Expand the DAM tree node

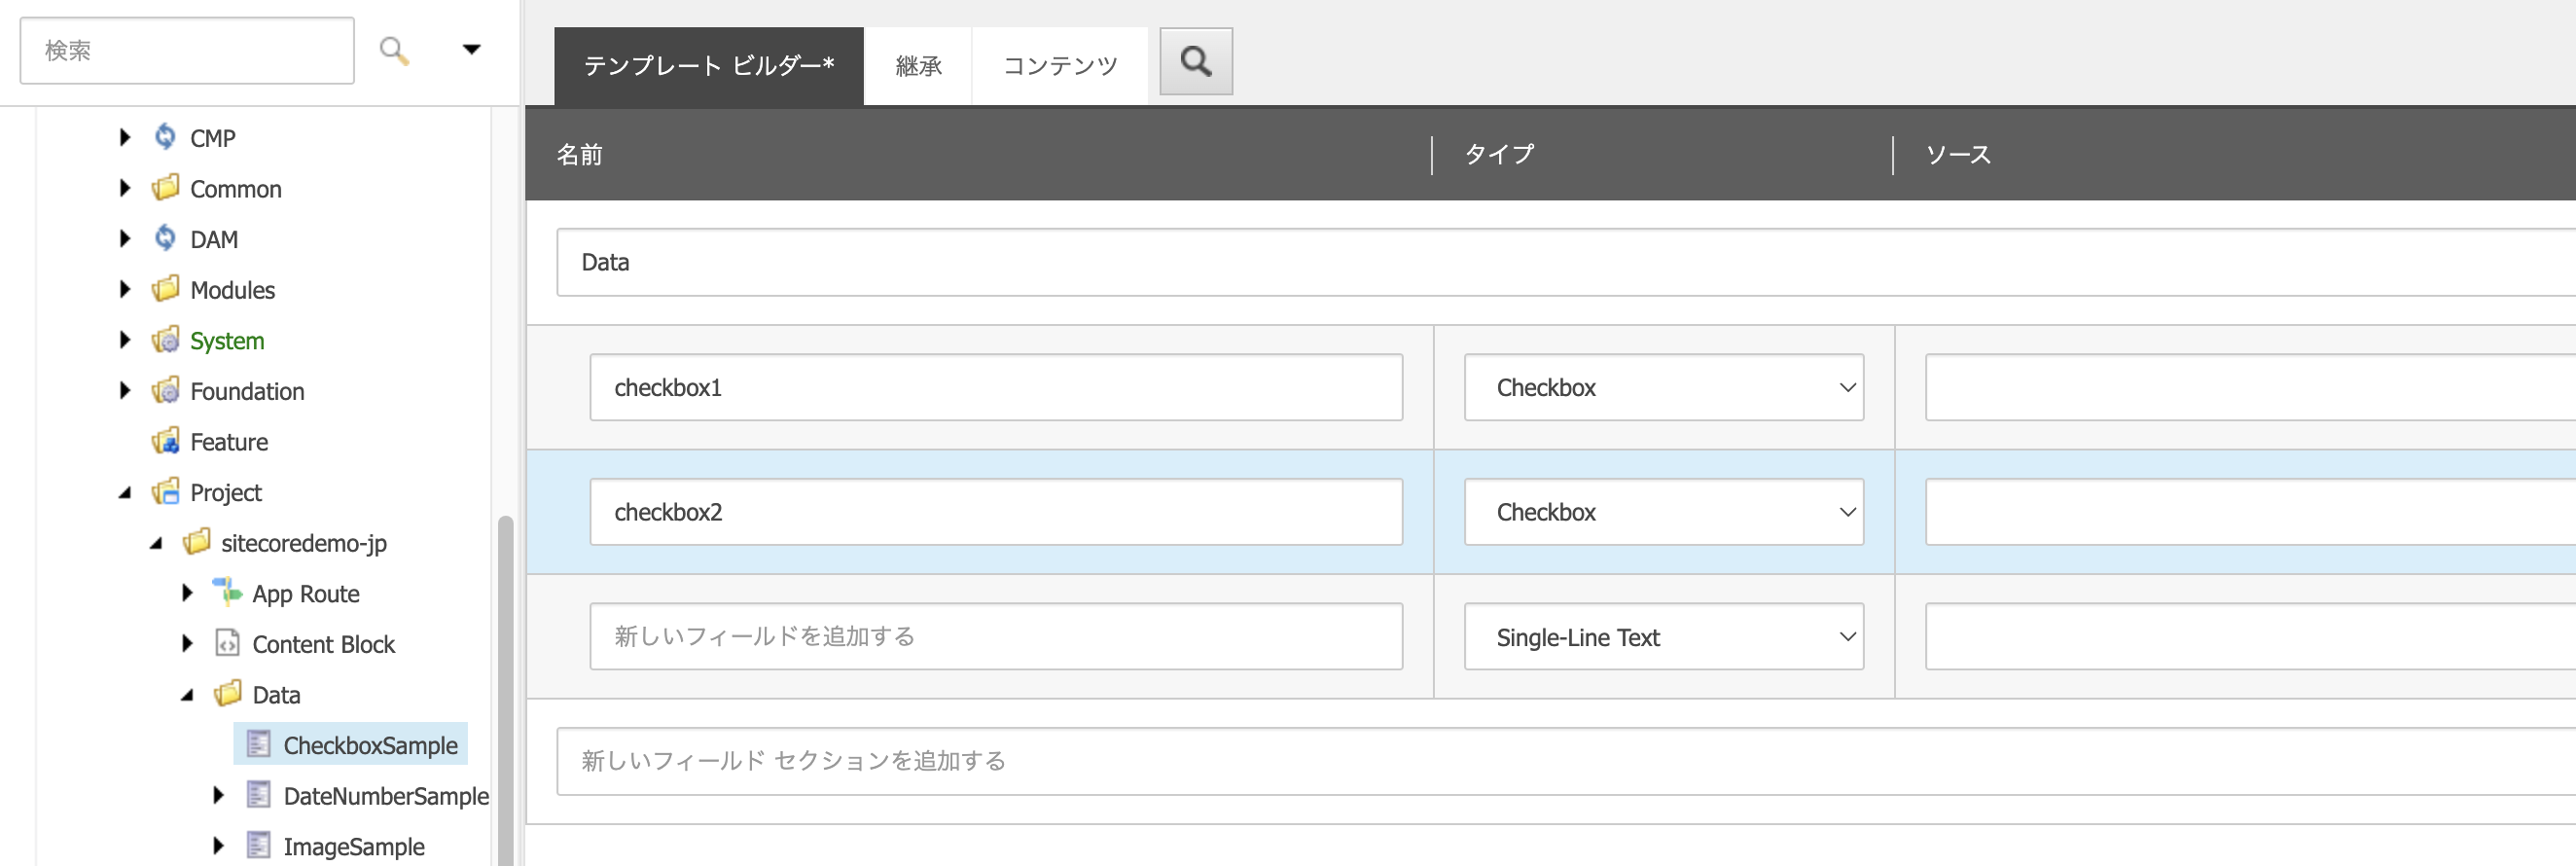click(x=125, y=238)
